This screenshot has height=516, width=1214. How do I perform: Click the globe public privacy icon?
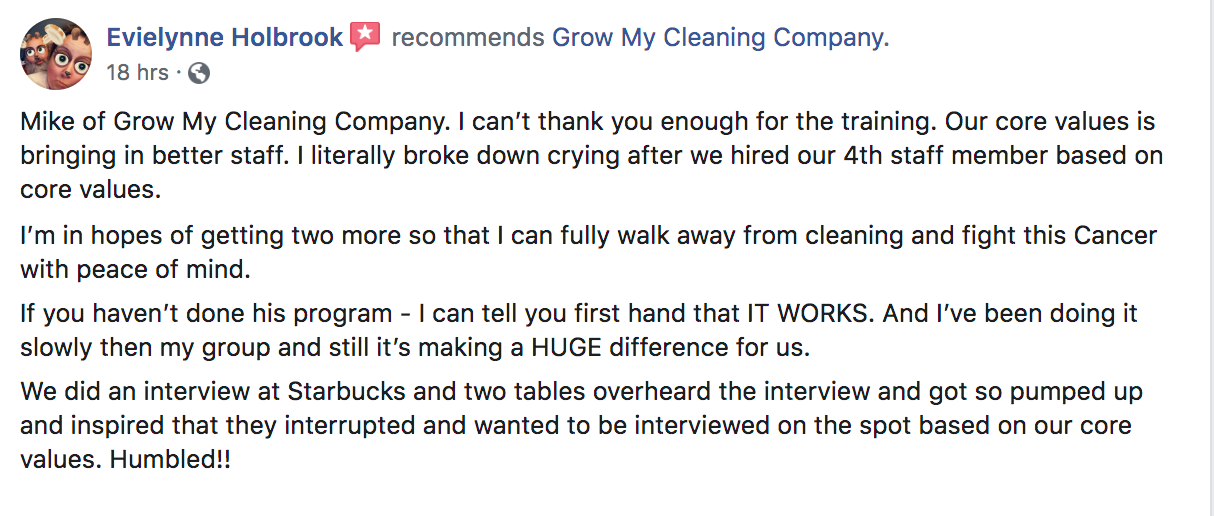[199, 72]
